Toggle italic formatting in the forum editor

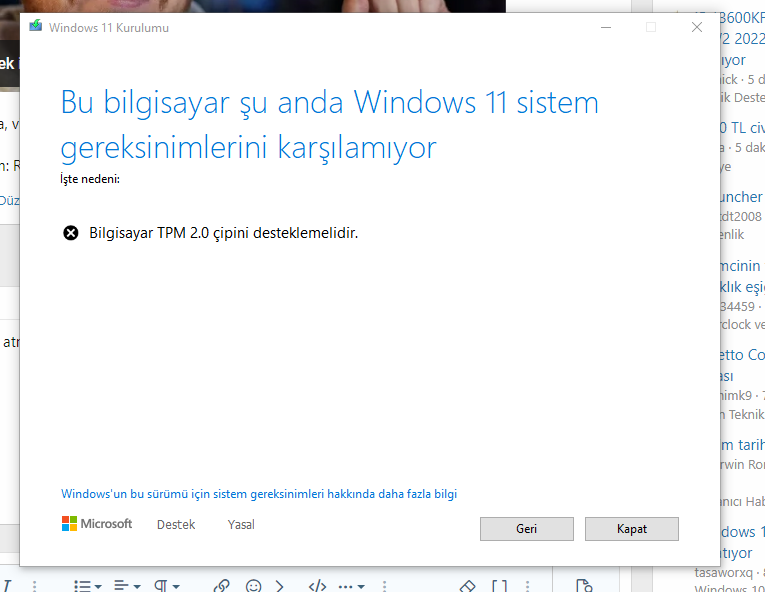[x=7, y=586]
